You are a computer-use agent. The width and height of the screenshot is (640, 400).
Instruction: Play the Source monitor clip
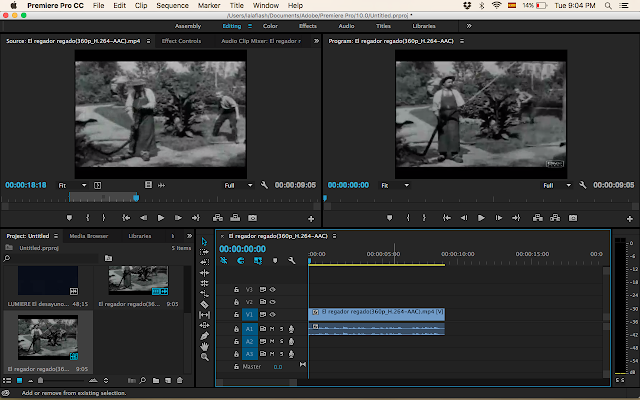click(161, 218)
